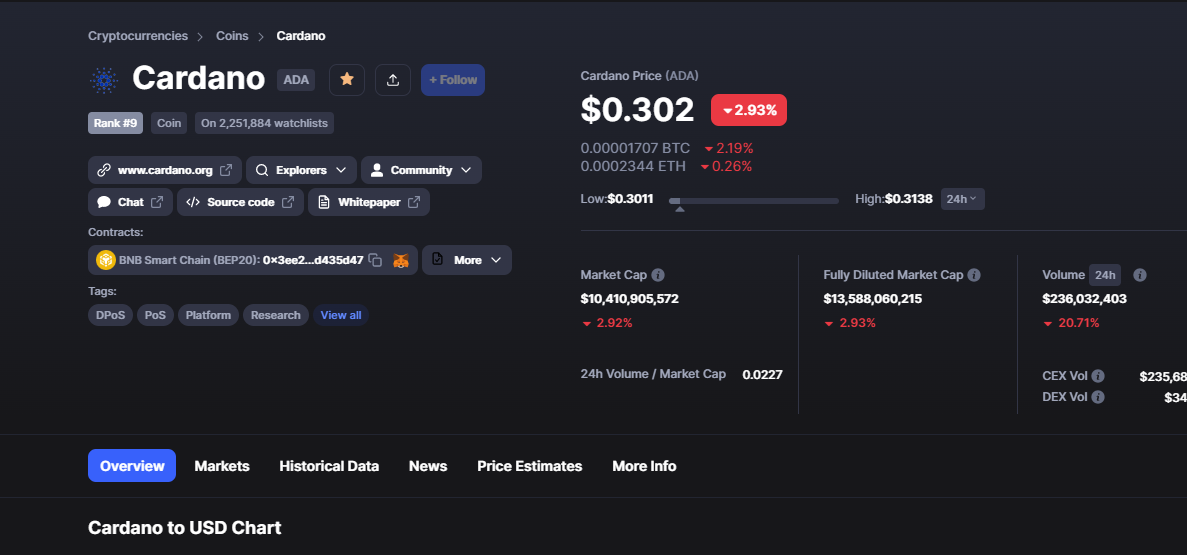1187x555 pixels.
Task: Copy the BNB Smart Chain contract address
Action: 375,260
